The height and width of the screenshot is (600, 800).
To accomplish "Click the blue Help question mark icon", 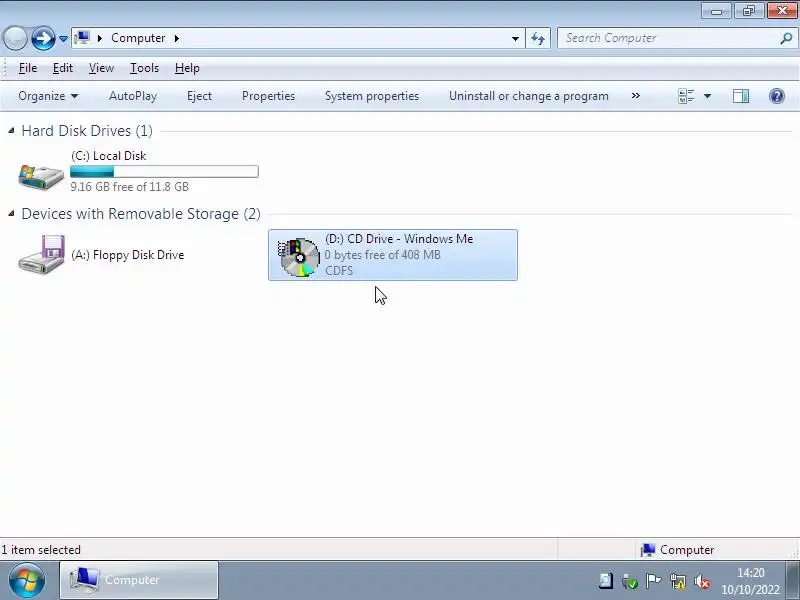I will (x=777, y=96).
